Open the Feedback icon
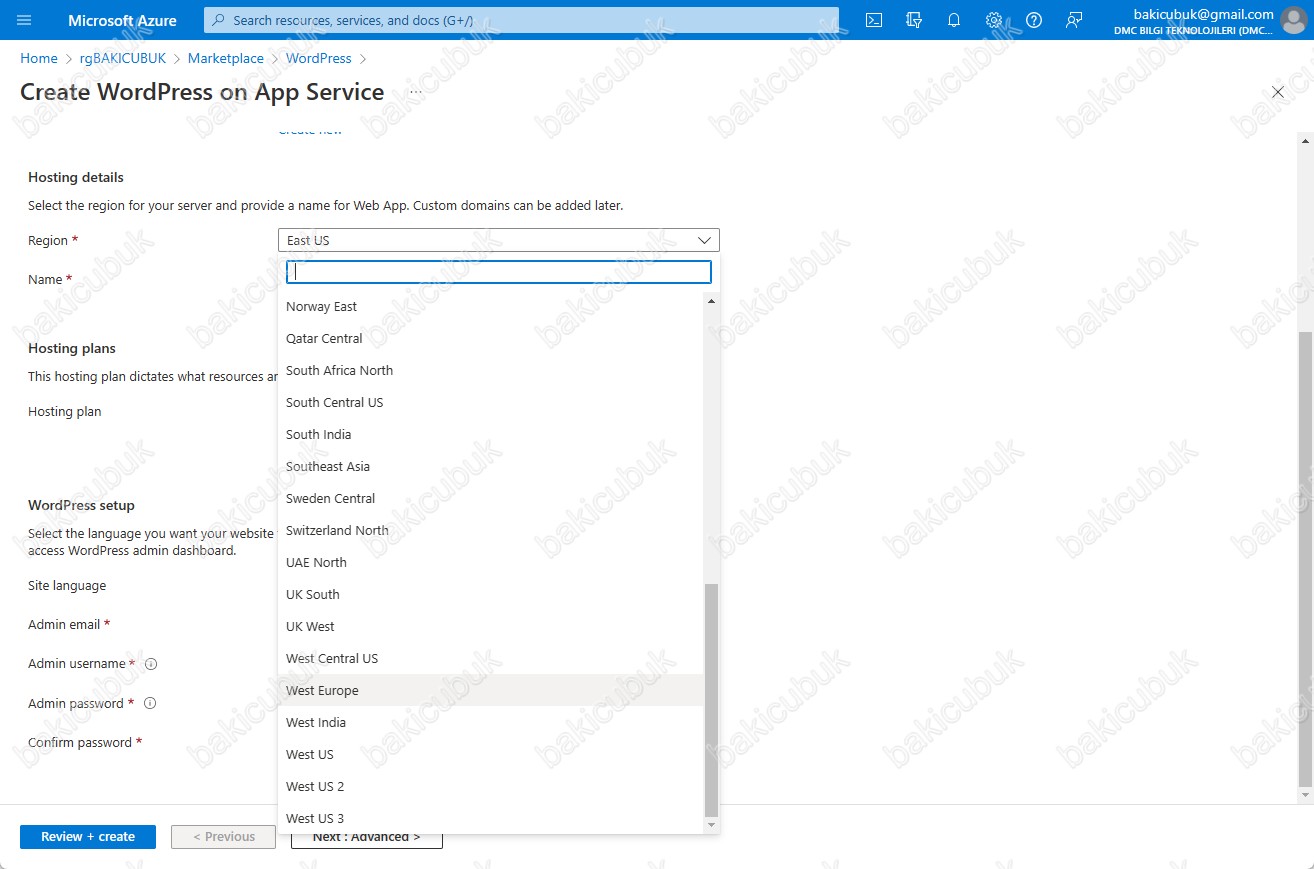This screenshot has height=869, width=1314. [x=1074, y=20]
